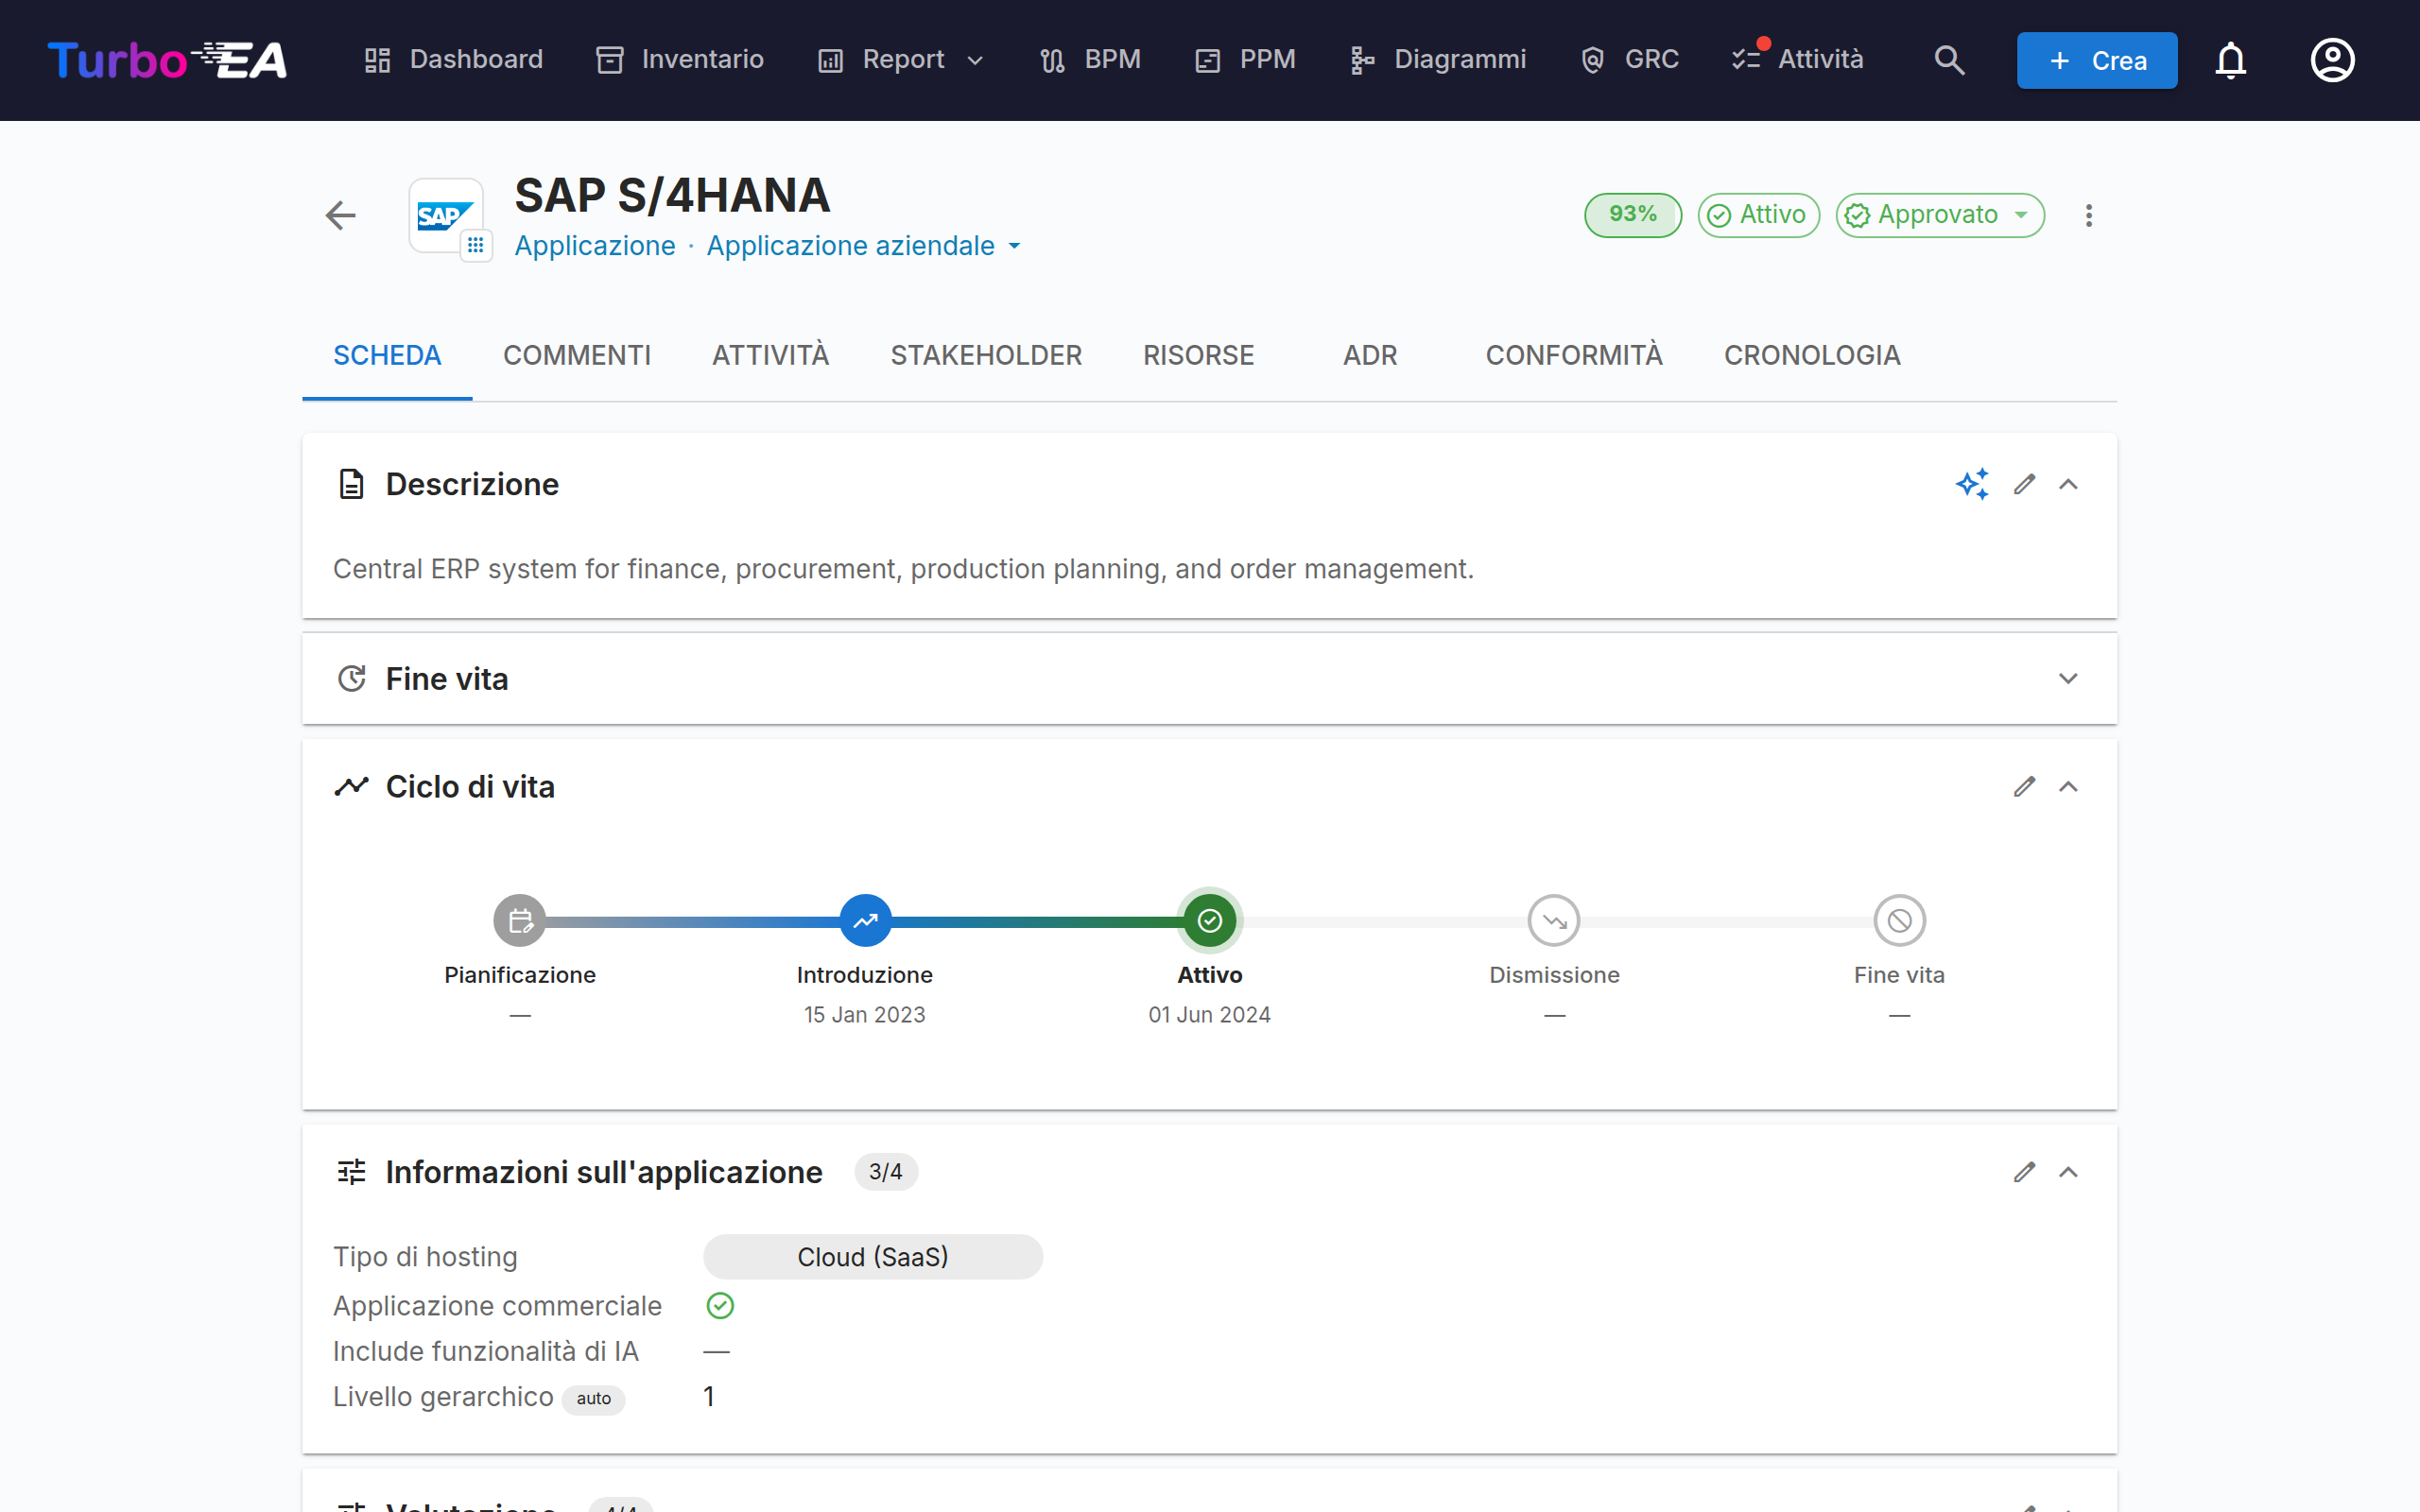Select the Dismissione lifecycle marker
This screenshot has height=1512, width=2420.
(x=1554, y=920)
